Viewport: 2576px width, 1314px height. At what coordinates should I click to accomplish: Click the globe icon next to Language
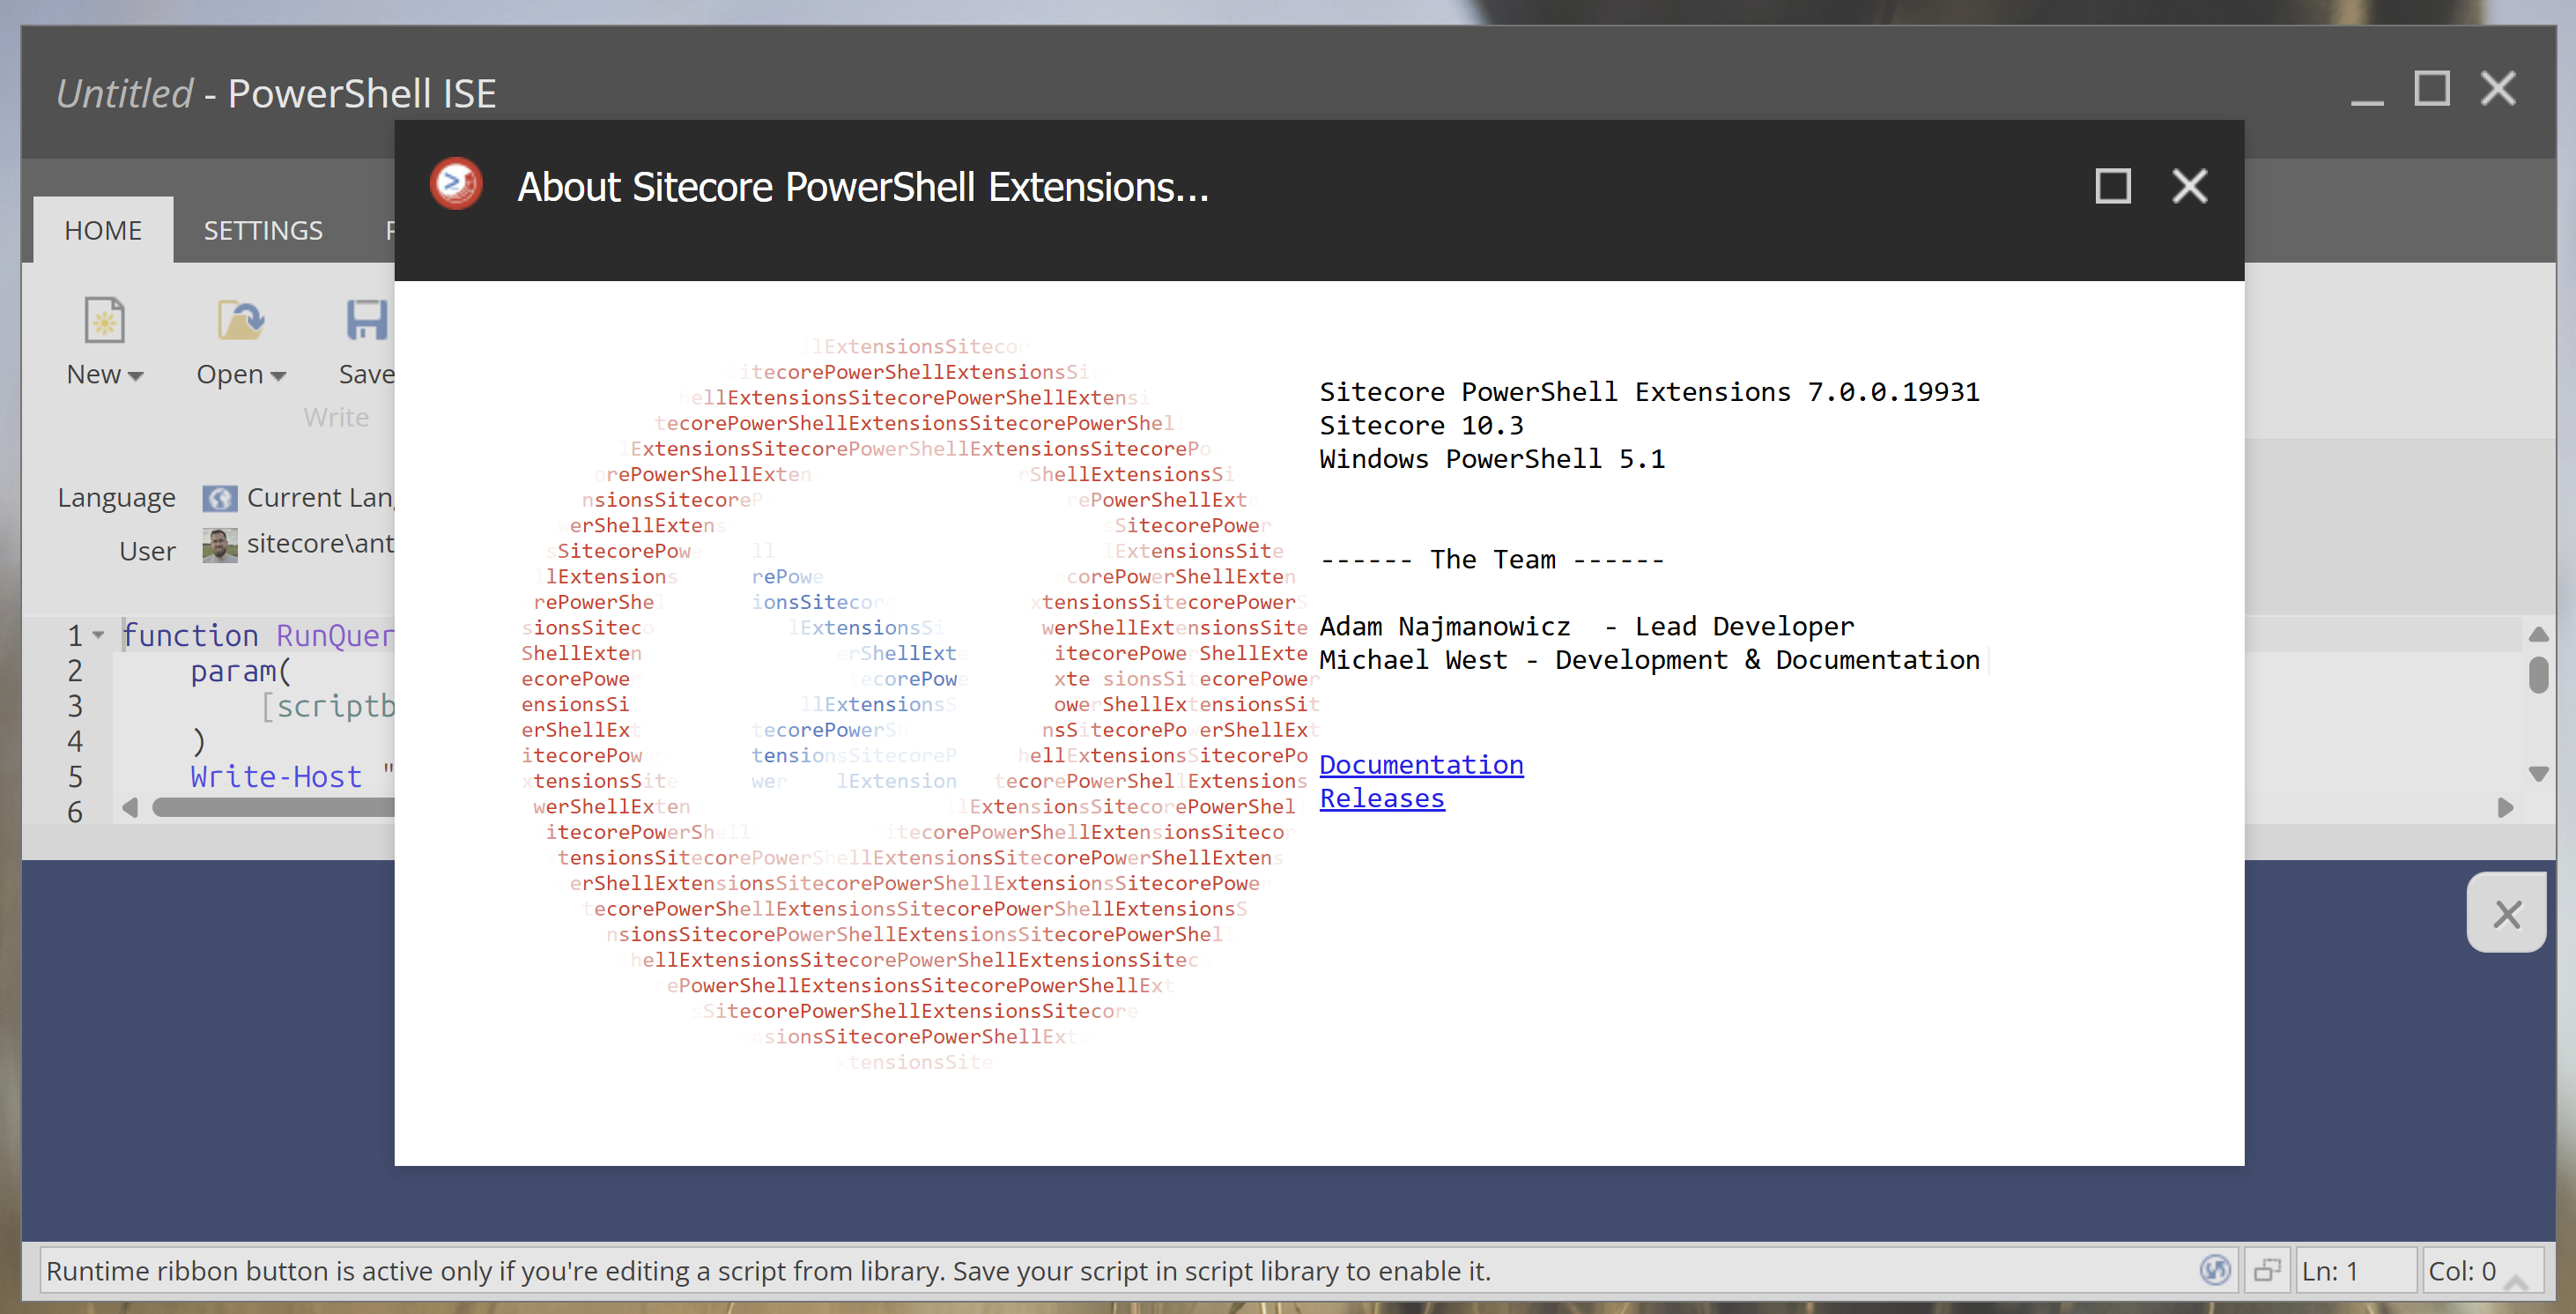[x=219, y=497]
